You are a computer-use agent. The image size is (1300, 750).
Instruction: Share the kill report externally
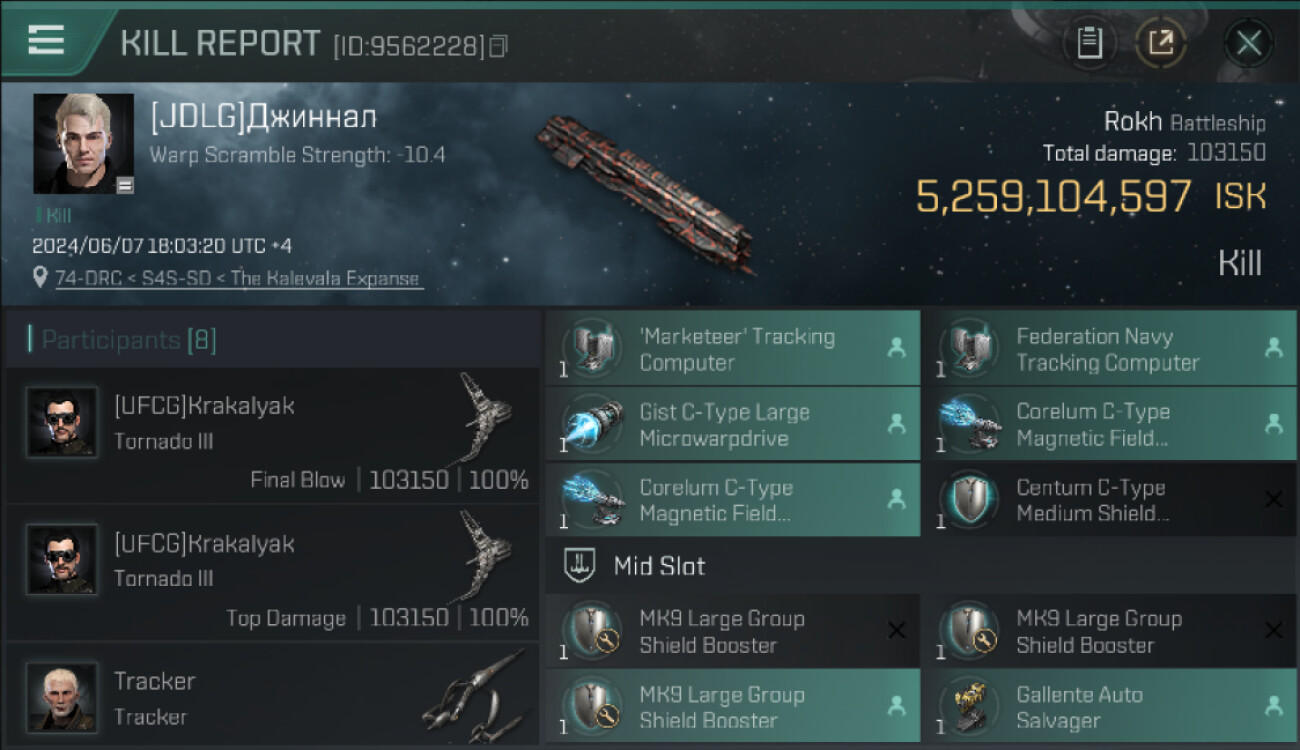point(1161,43)
